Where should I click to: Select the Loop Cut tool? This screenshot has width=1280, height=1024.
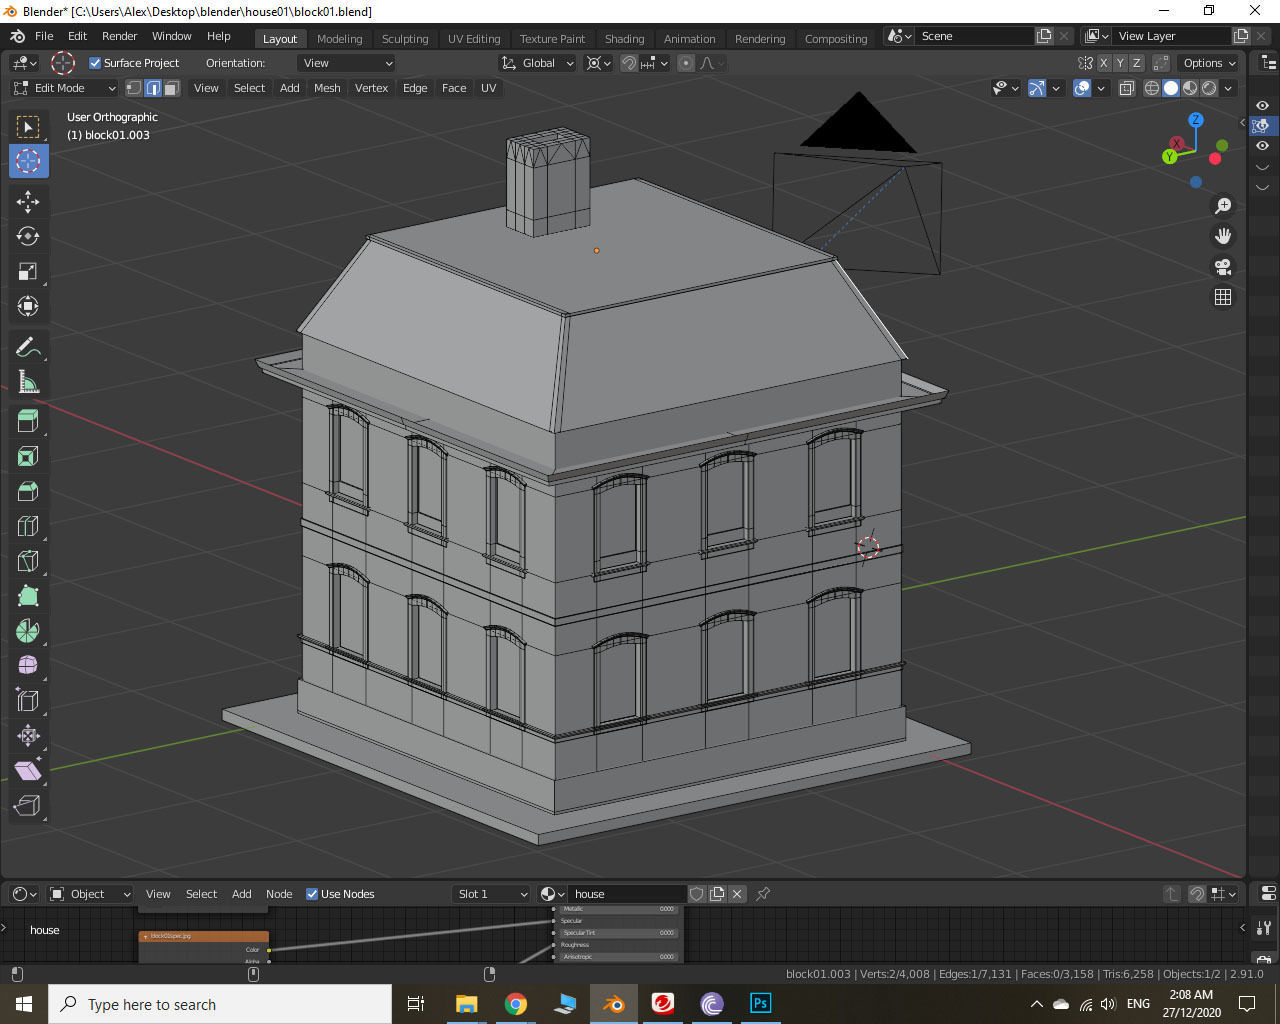pos(28,526)
